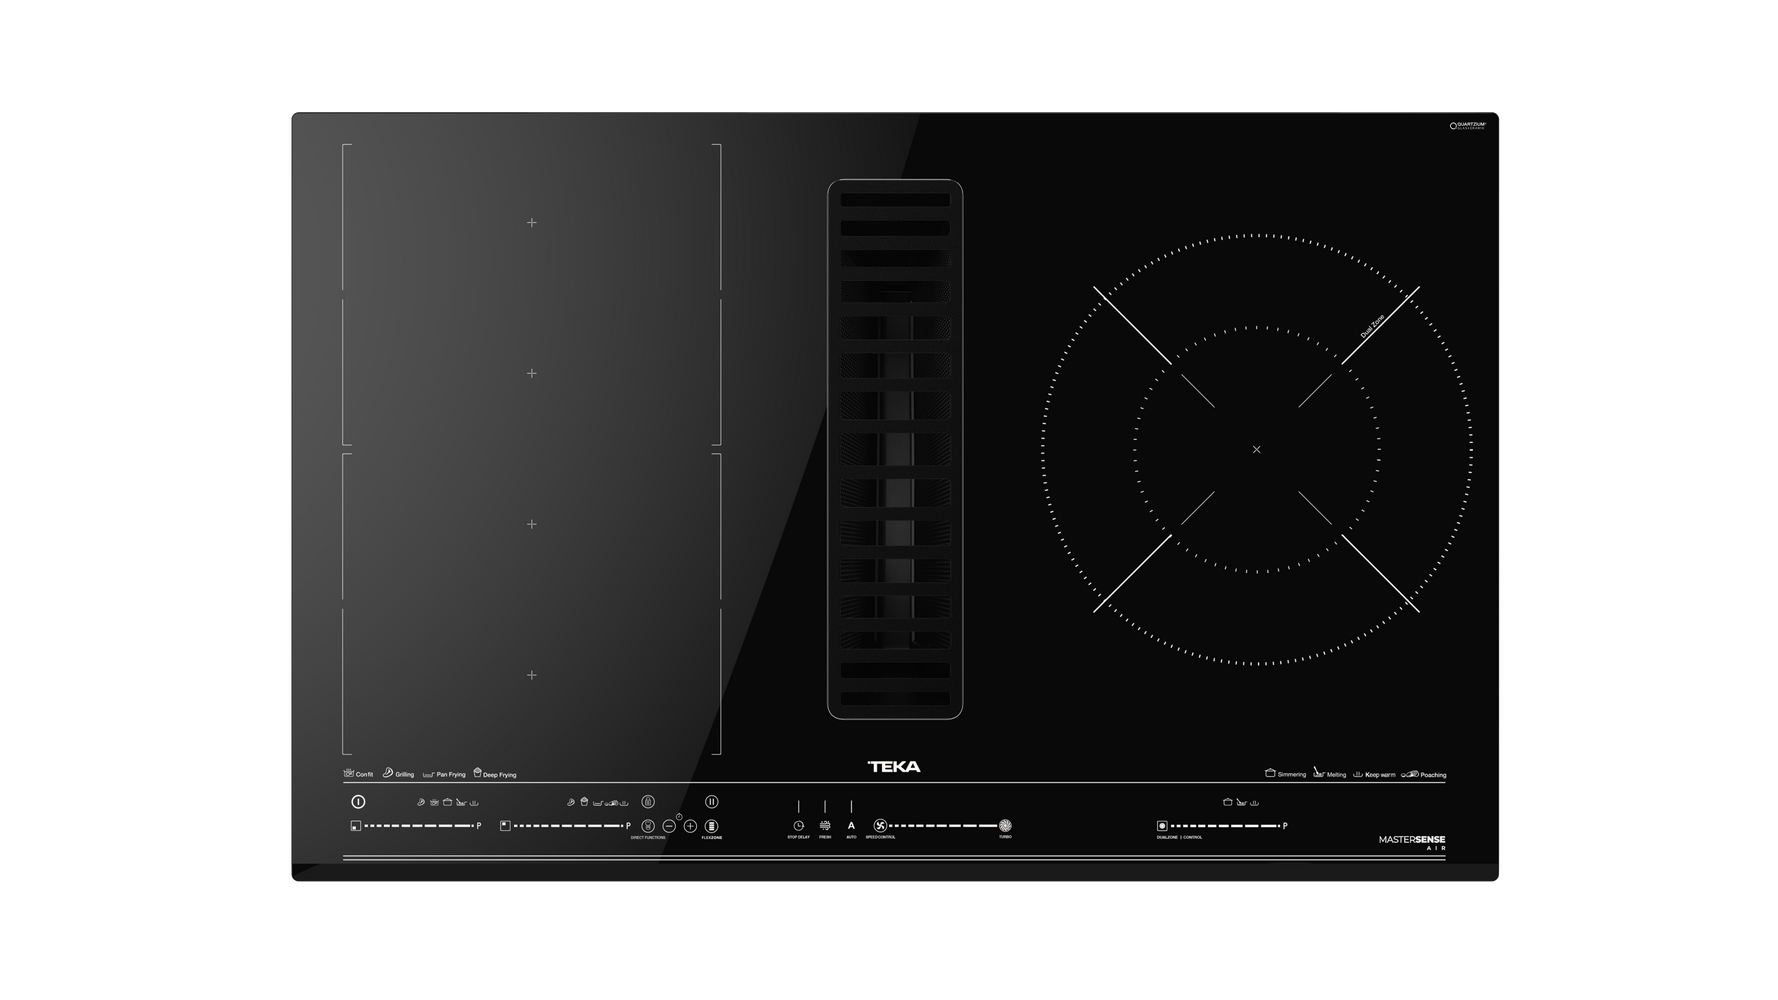Image resolution: width=1778 pixels, height=1000 pixels.
Task: Tap the DualZone Control selector
Action: tap(1162, 825)
